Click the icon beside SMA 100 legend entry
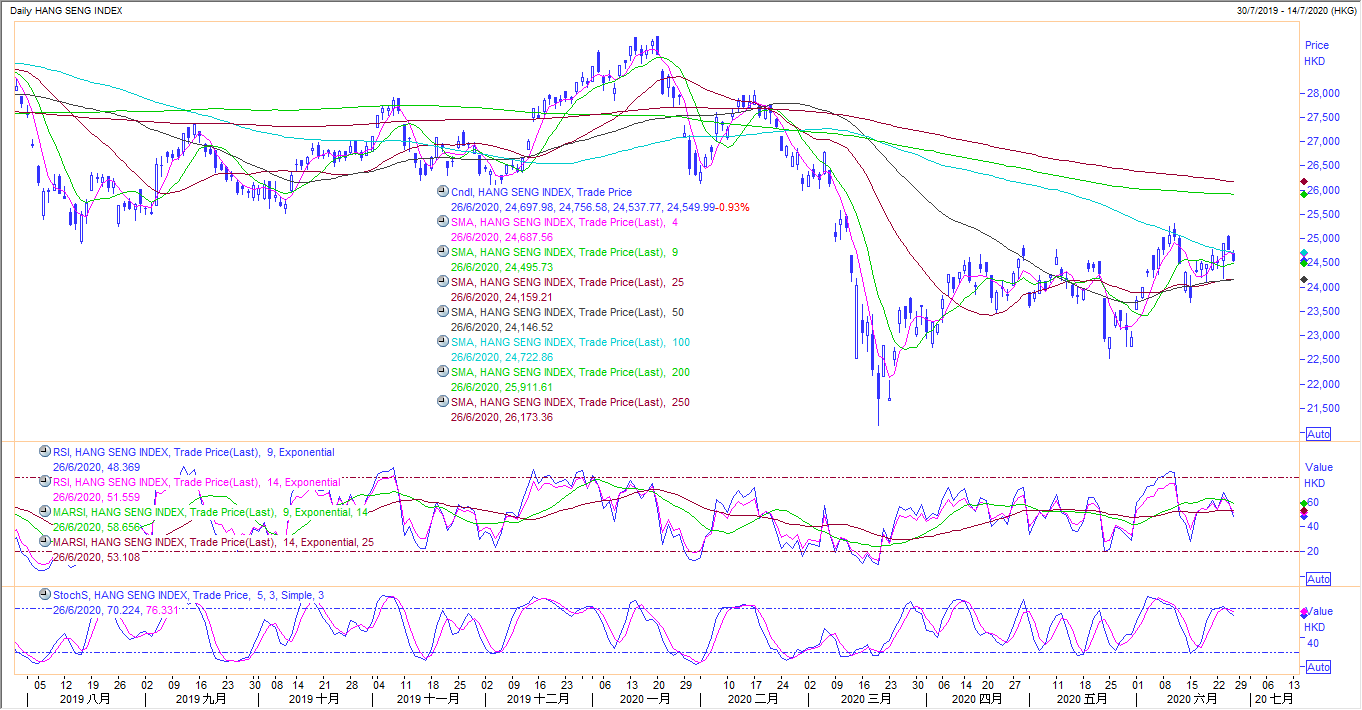Screen dimensions: 1362x710 tap(443, 342)
